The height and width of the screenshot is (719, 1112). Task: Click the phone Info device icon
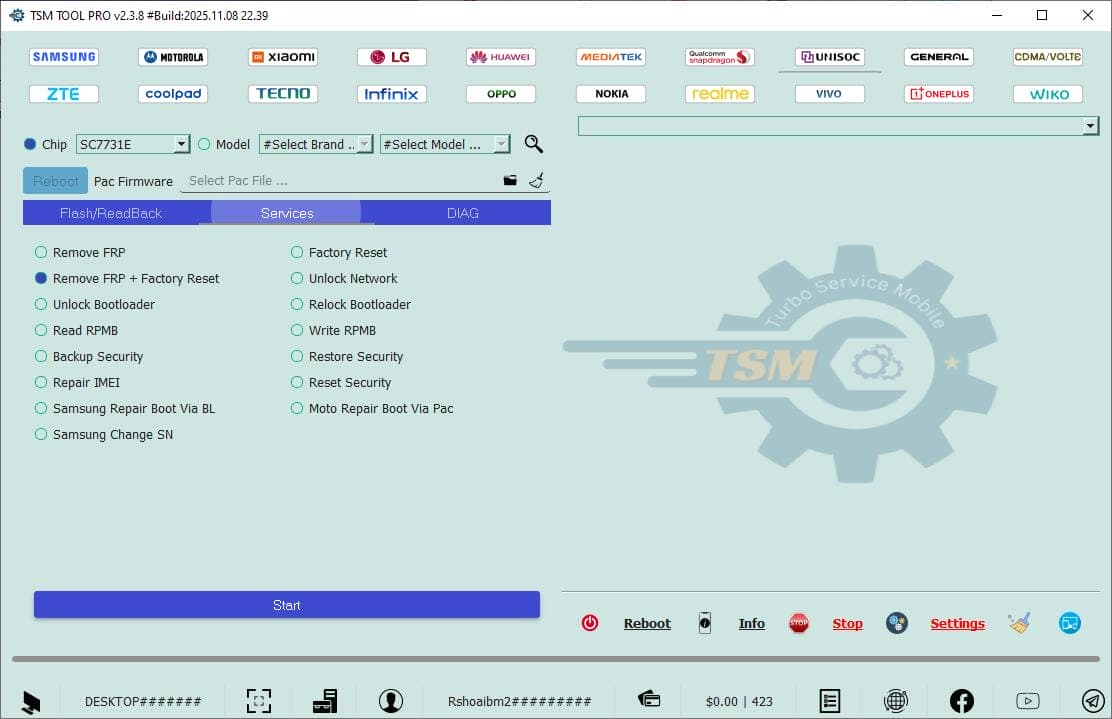tap(705, 623)
